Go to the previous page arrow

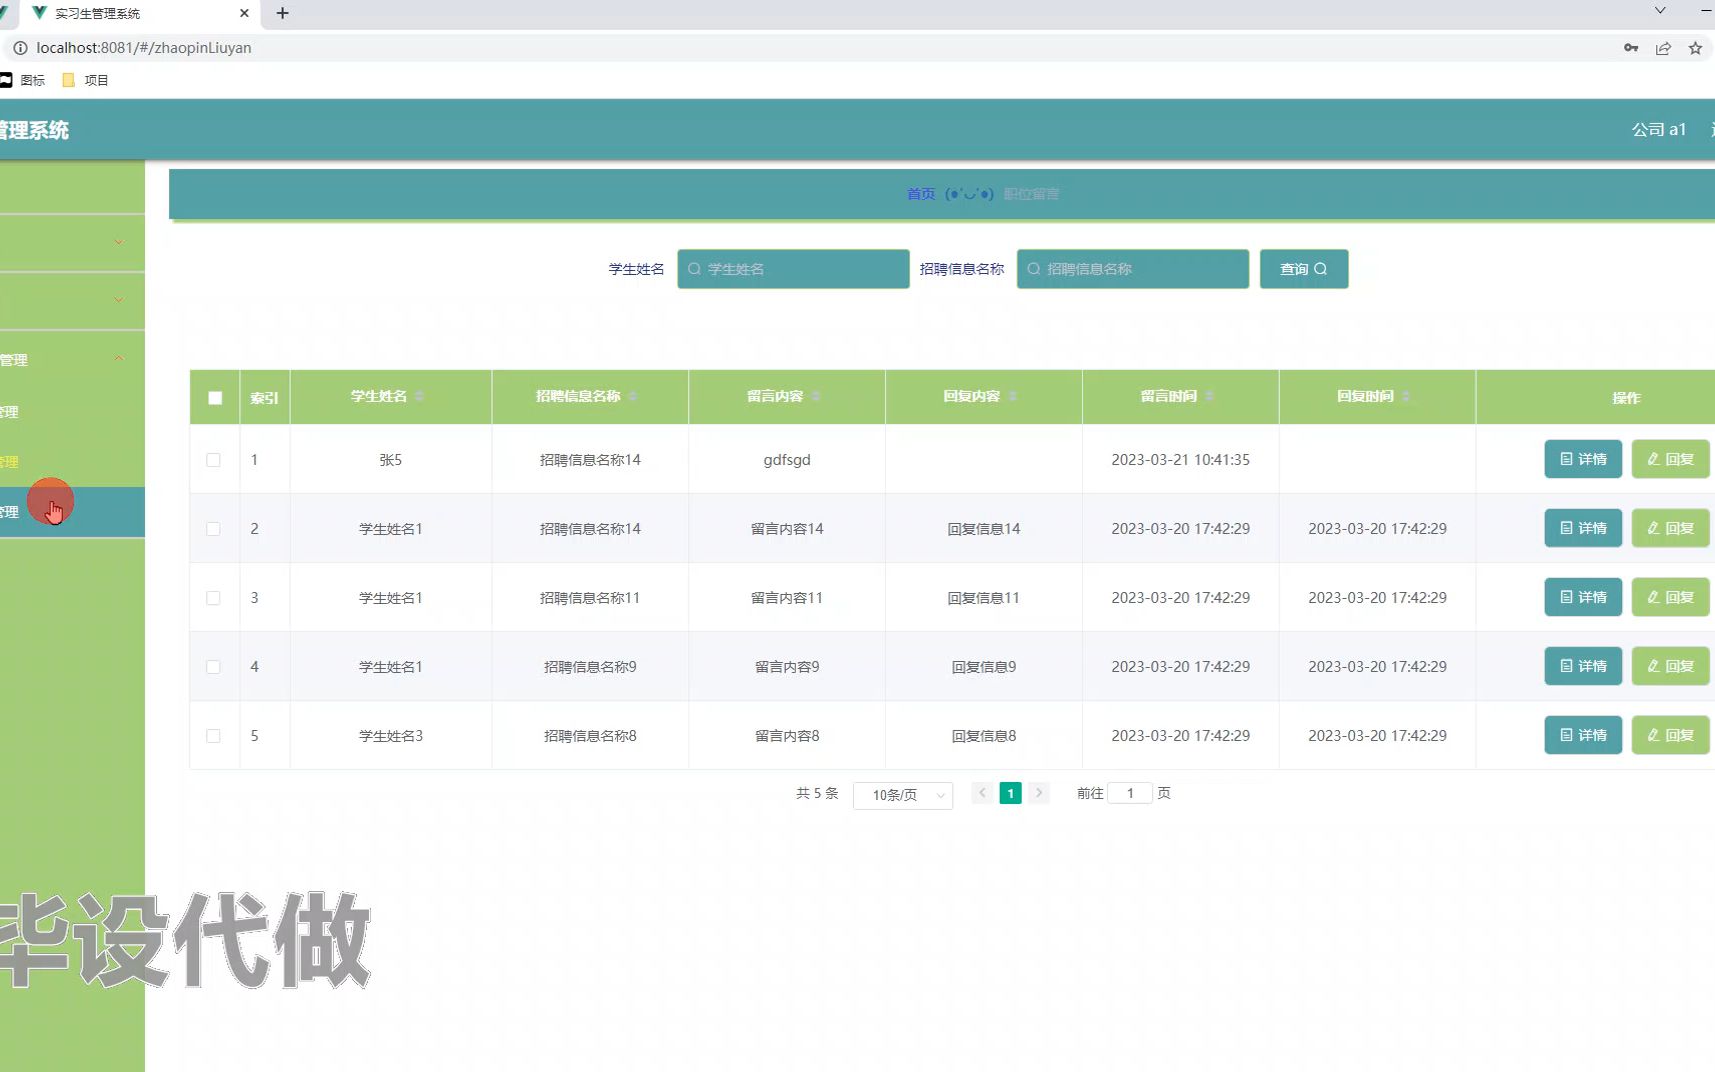pyautogui.click(x=982, y=793)
